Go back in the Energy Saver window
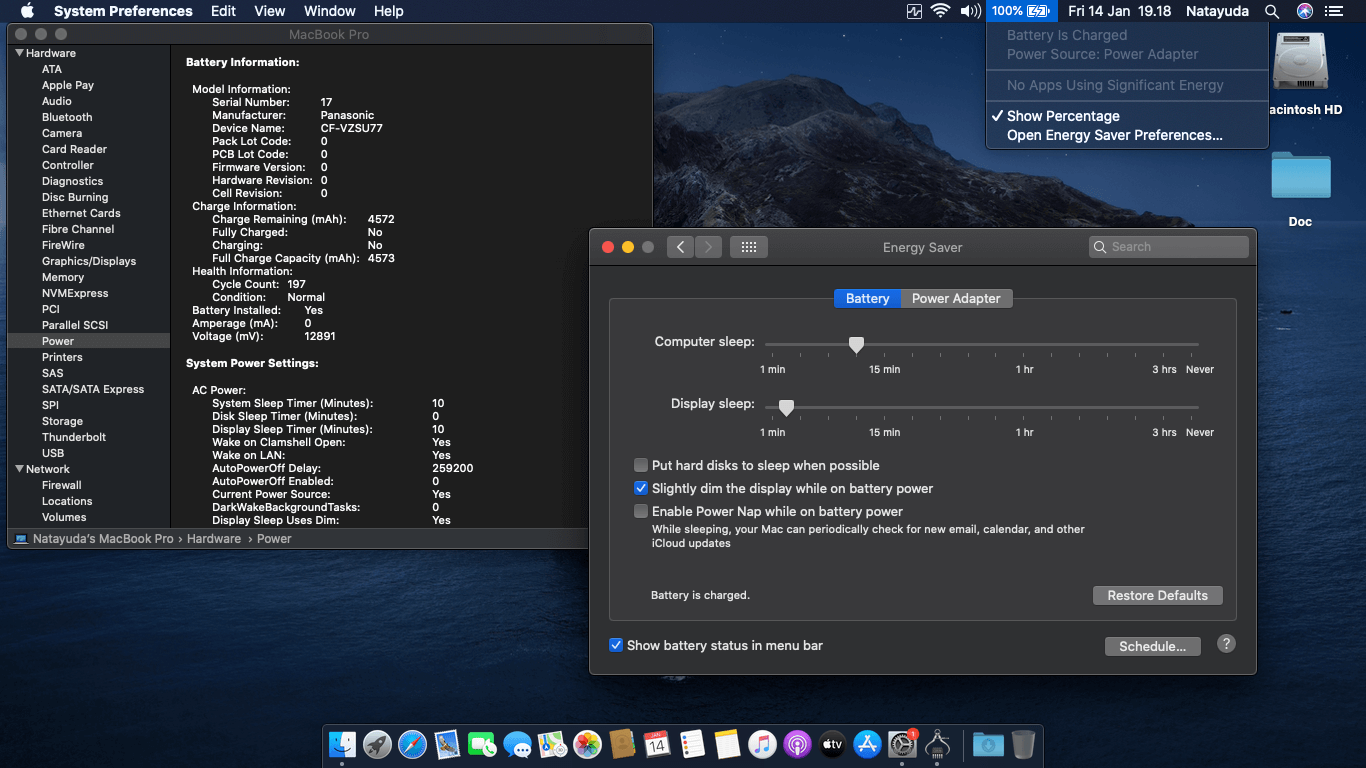 (x=680, y=247)
